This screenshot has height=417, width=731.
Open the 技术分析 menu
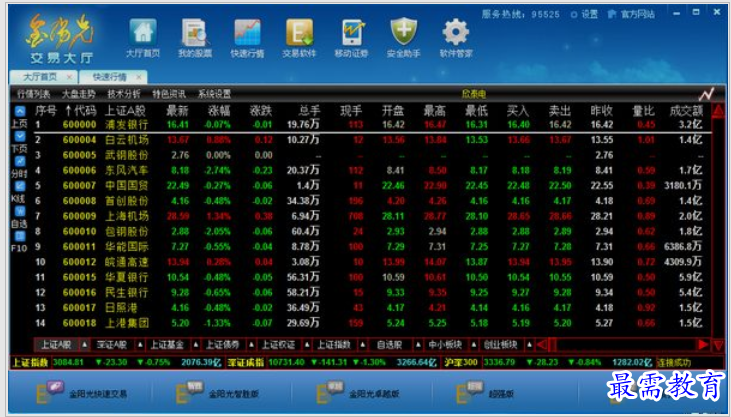click(124, 94)
